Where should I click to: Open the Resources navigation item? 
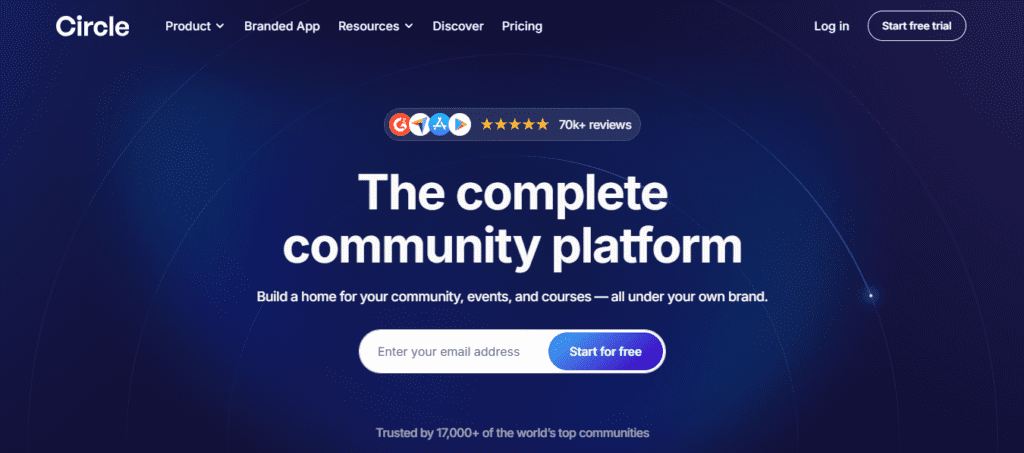coord(376,26)
